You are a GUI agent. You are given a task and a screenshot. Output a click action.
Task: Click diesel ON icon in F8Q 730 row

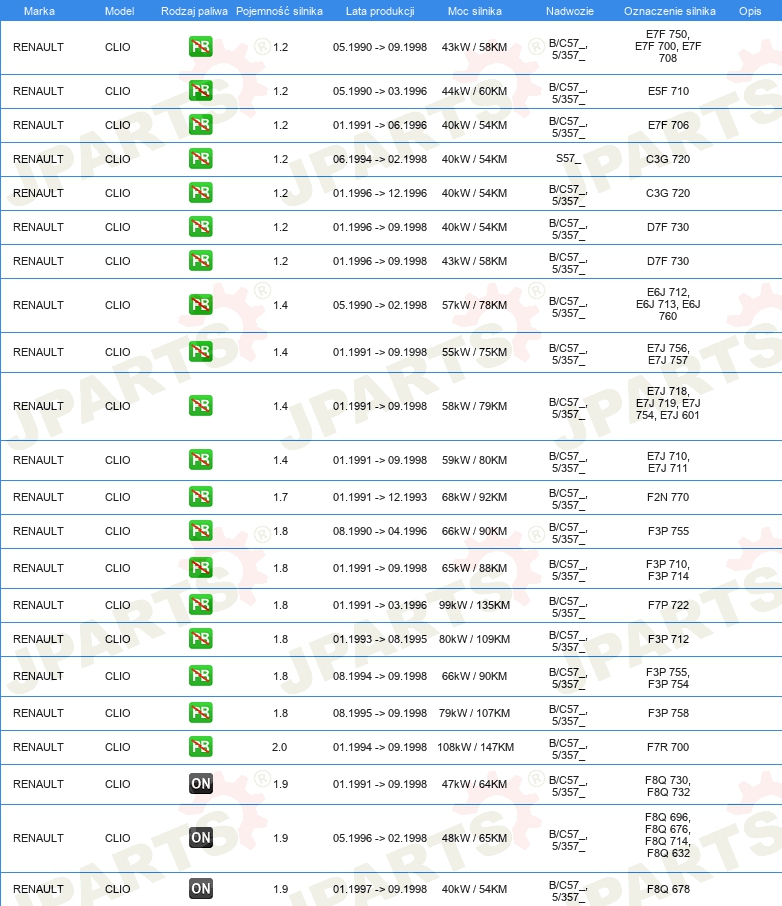tap(201, 784)
